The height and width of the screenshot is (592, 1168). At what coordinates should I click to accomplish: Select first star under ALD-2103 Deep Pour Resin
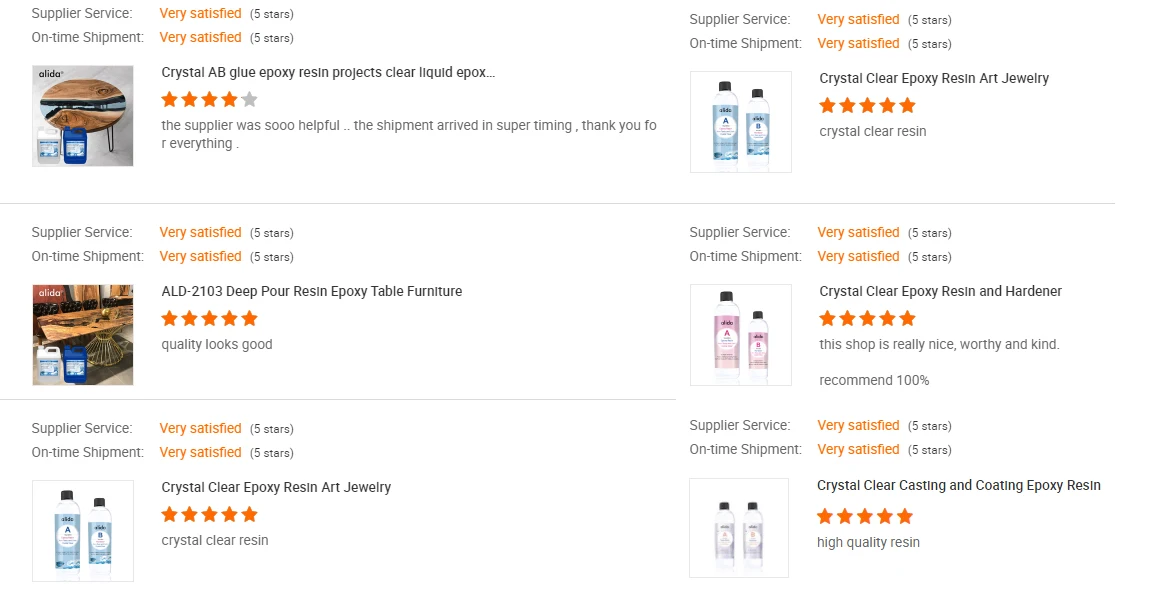pyautogui.click(x=170, y=318)
